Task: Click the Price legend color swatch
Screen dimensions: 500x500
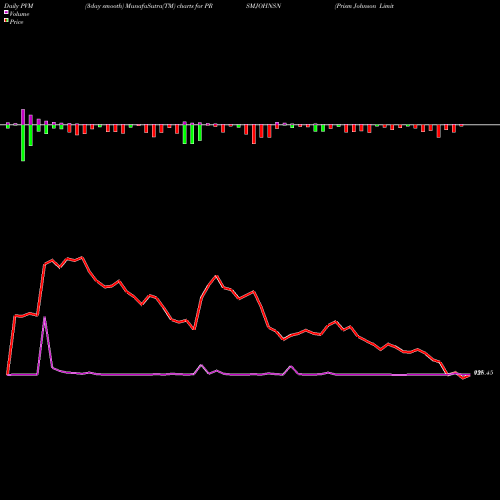Action: tap(6, 21)
